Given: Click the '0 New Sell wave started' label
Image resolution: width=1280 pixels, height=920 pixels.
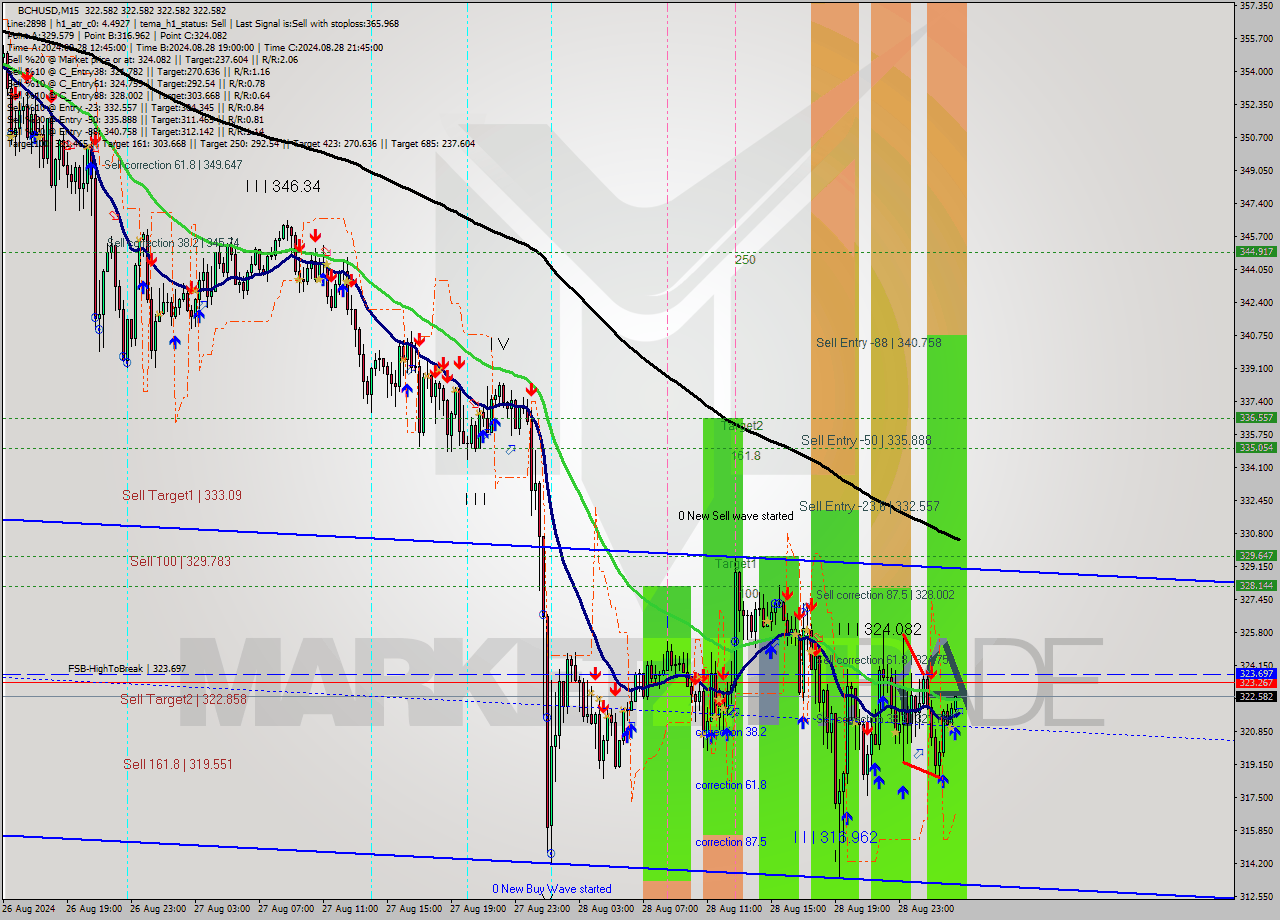Looking at the screenshot, I should [x=736, y=516].
